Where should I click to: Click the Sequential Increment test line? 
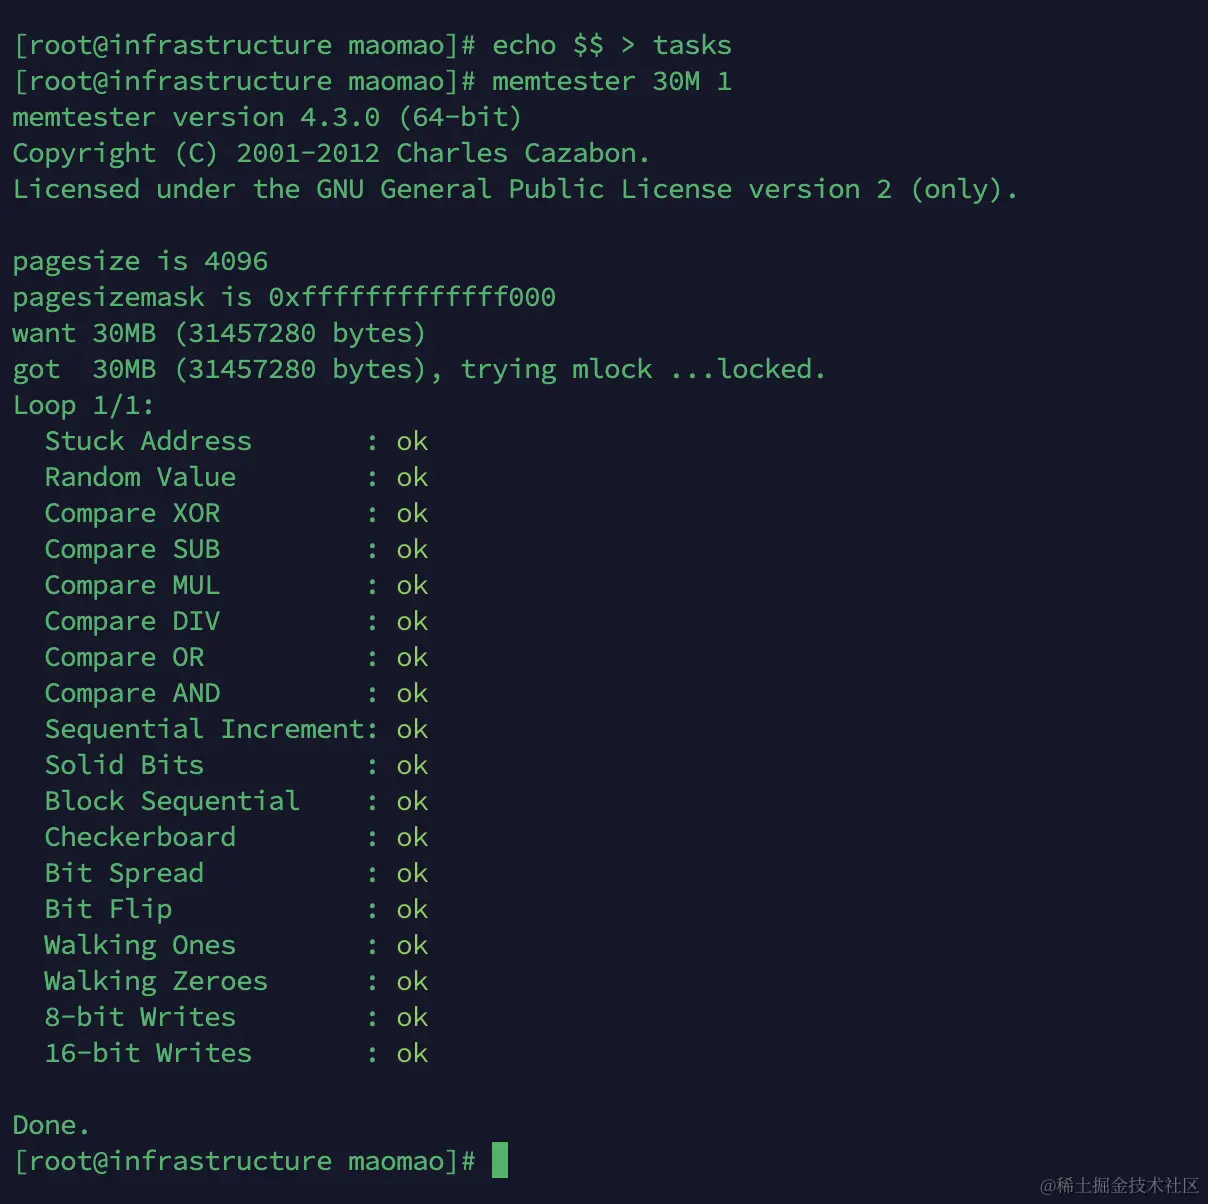(236, 730)
